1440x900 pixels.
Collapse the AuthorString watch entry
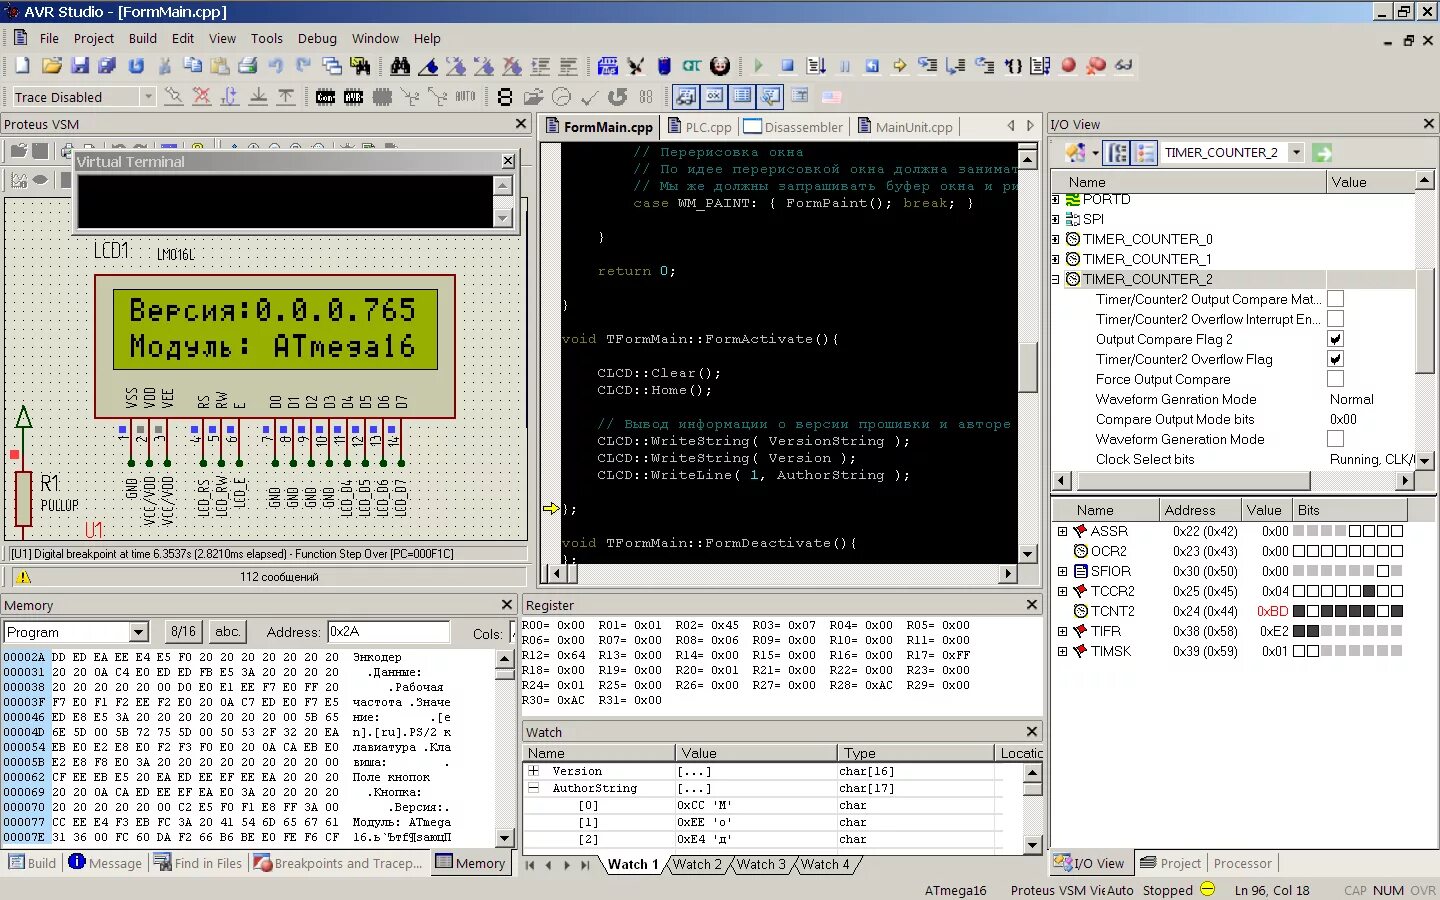pyautogui.click(x=534, y=788)
